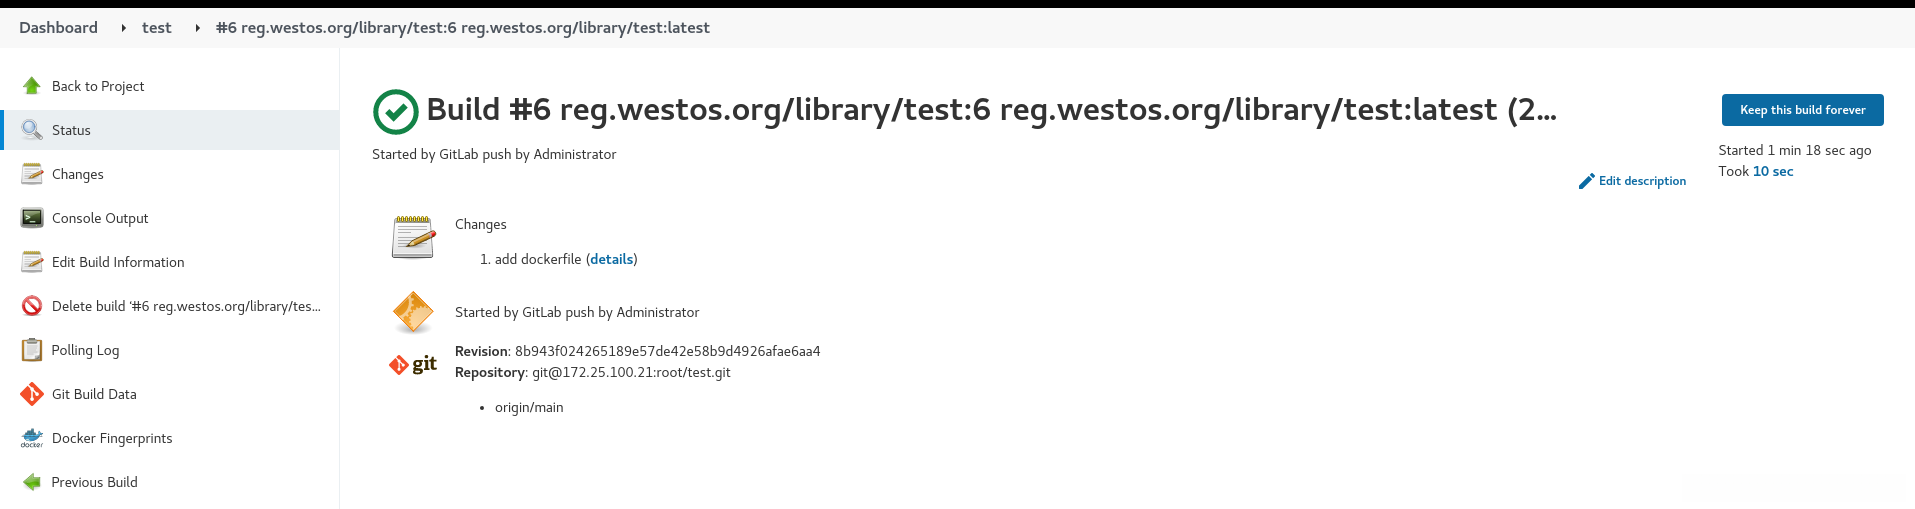Click the Changes notepad icon in main panel
Viewport: 1915px width, 509px height.
click(x=413, y=237)
